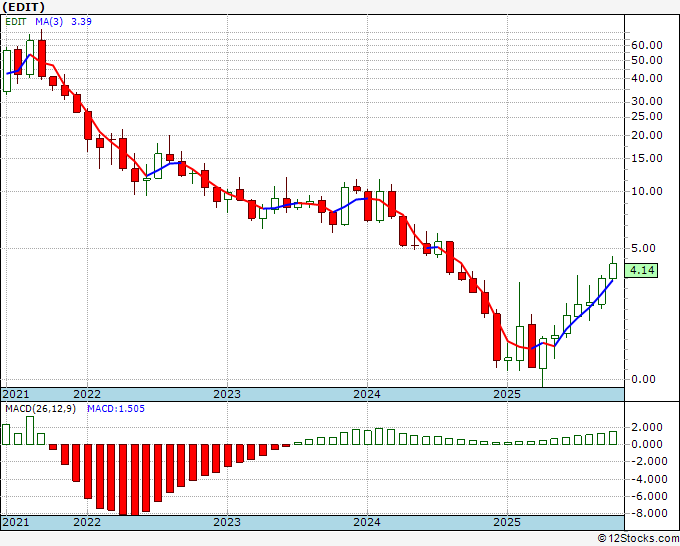Click the 2.000 MACD axis label
This screenshot has height=546, width=680.
[x=647, y=428]
